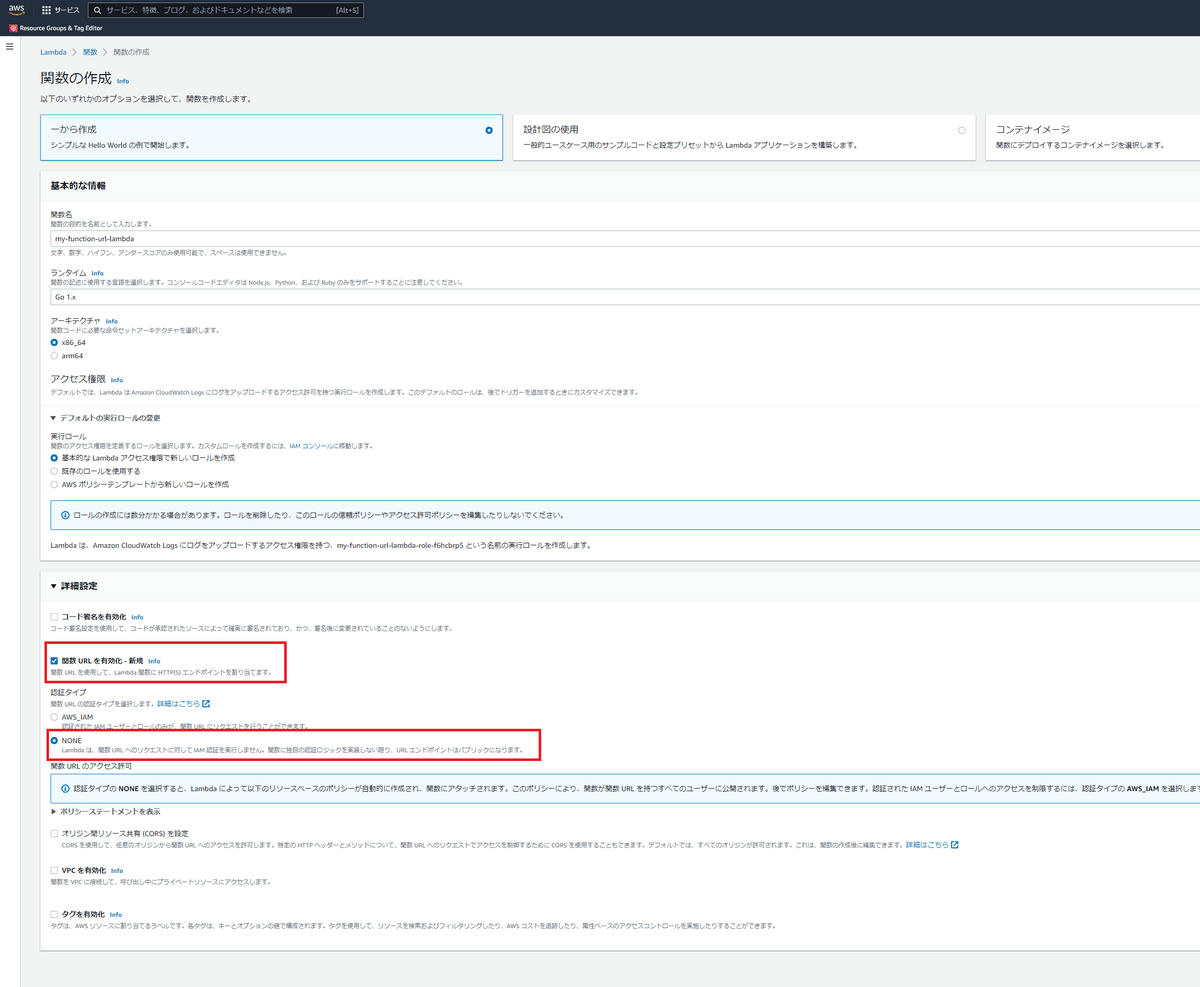Screen dimensions: 1200x987
Task: Click the search box for services
Action: coord(226,9)
